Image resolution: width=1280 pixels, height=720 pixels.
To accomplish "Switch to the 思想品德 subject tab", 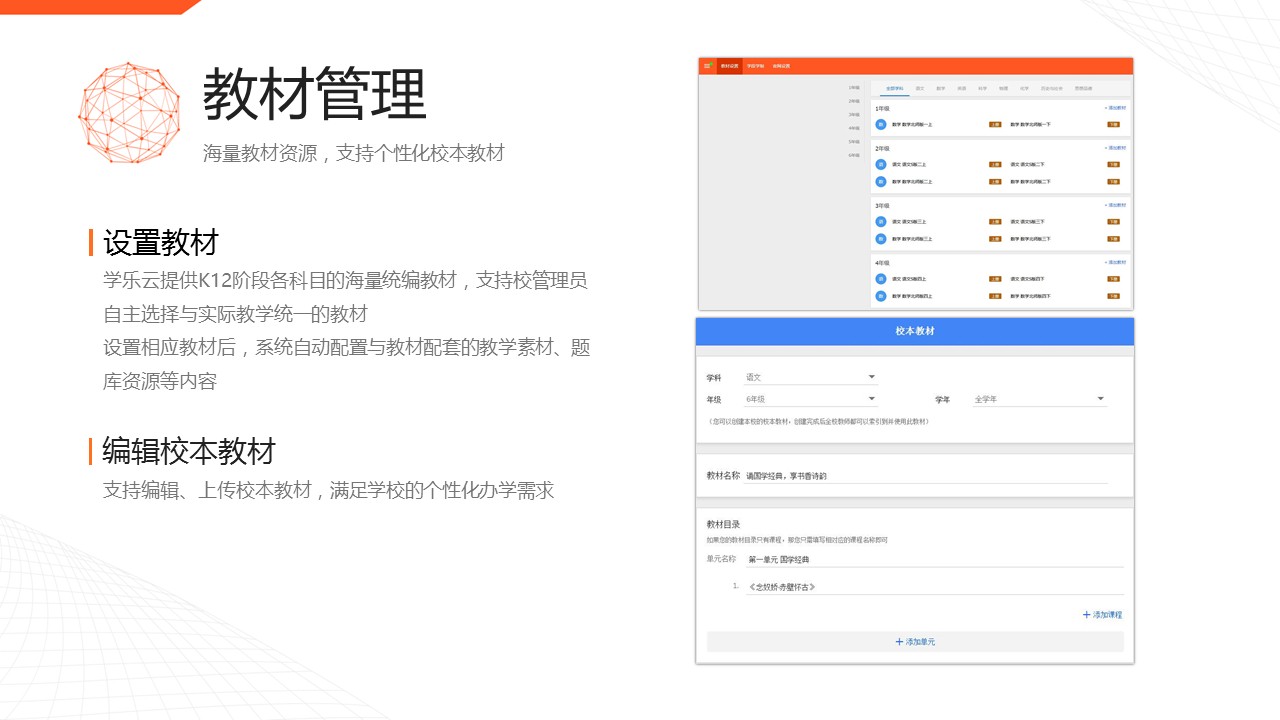I will [x=1084, y=88].
